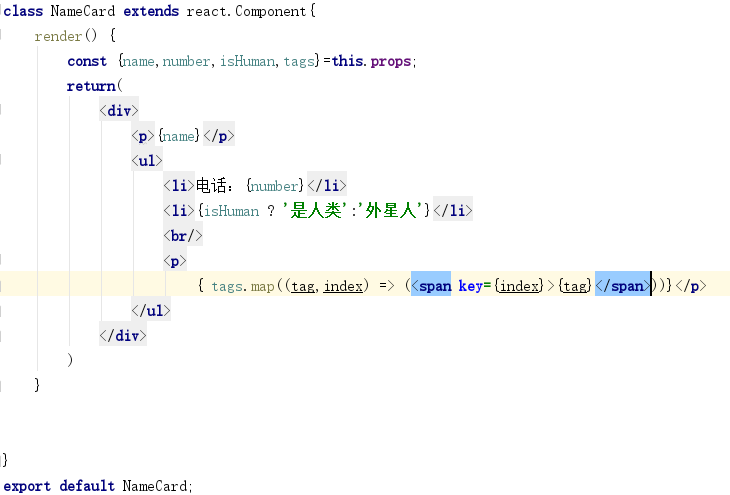This screenshot has height=495, width=730.
Task: Click the highlighted opening <span tag
Action: coord(431,285)
